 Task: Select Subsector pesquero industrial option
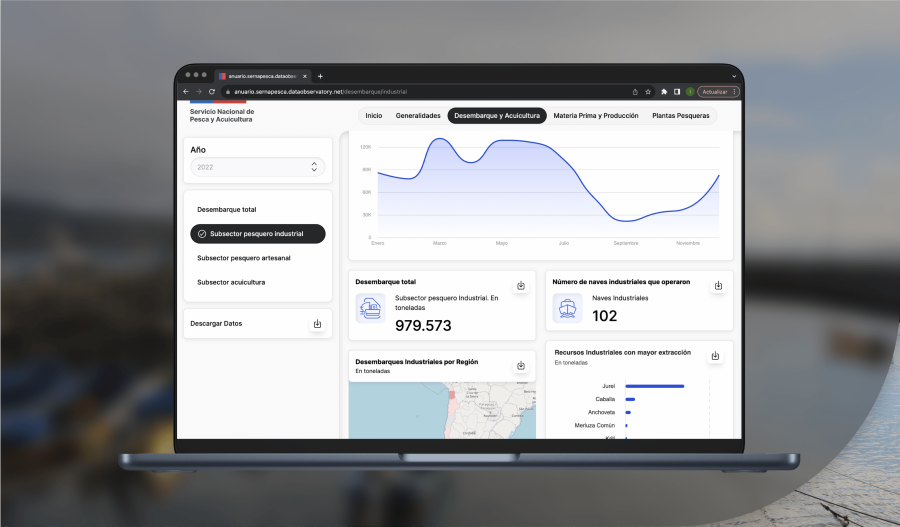click(258, 233)
